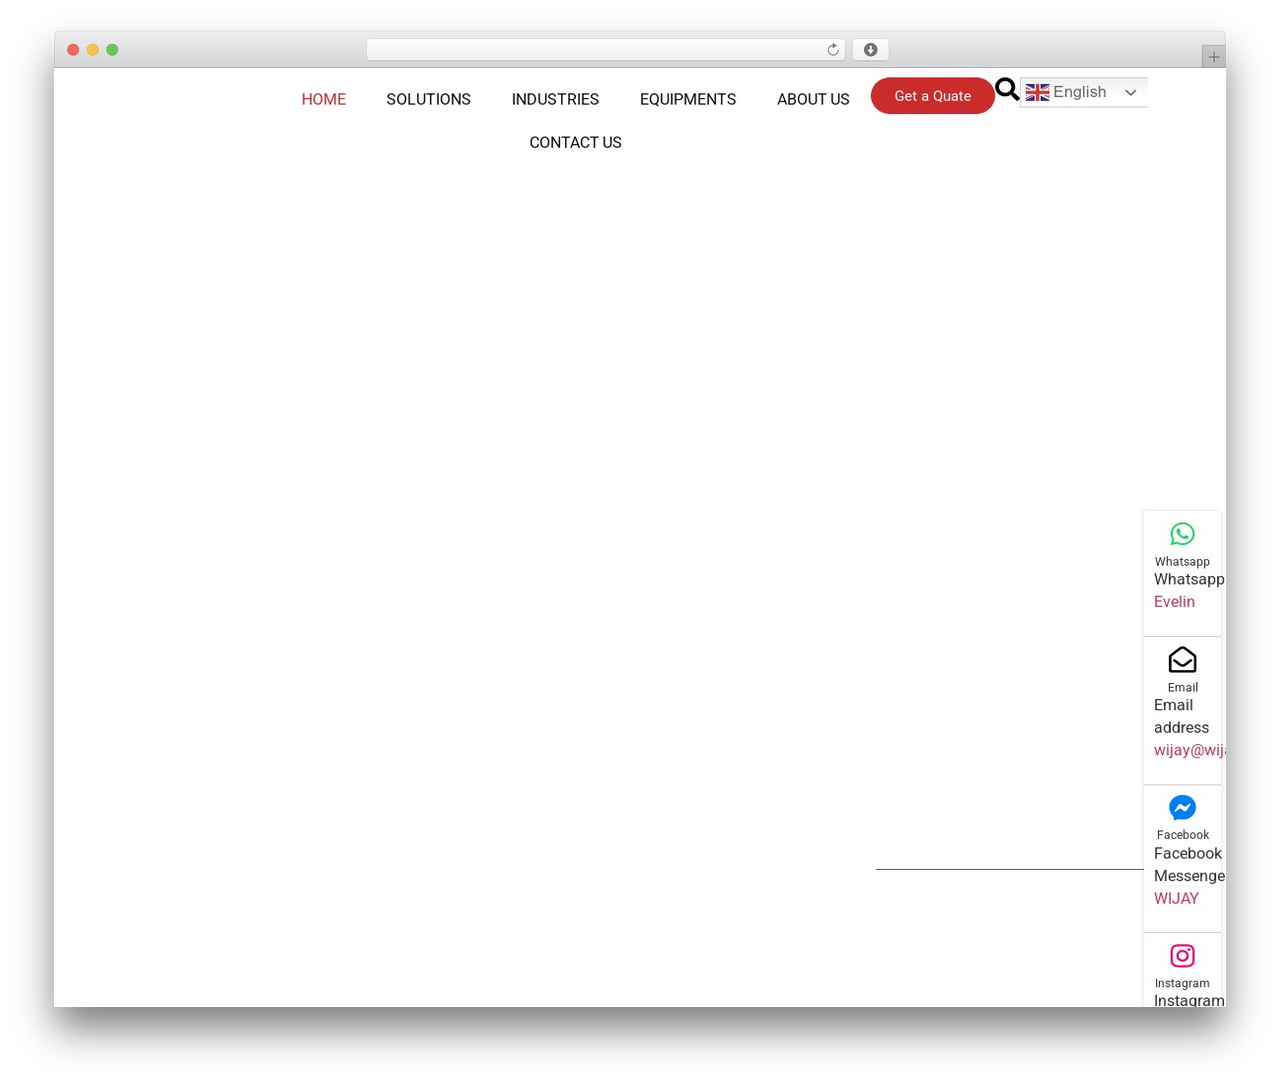The image size is (1280, 1084).
Task: Click the UK flag icon
Action: click(x=1037, y=92)
